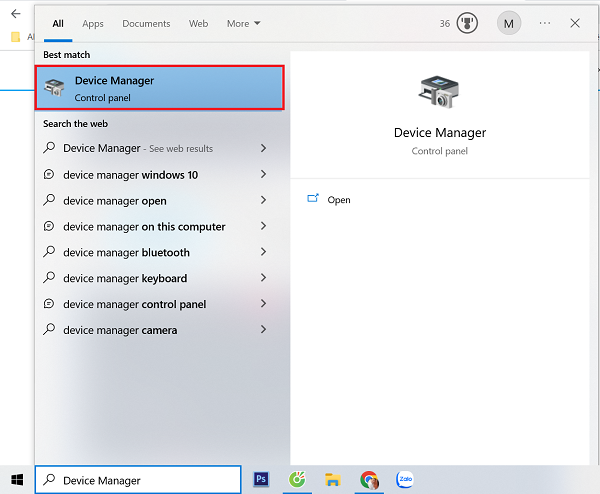Screen dimensions: 600x494
Task: Open the green Coc Coc taskbar icon
Action: 297,480
